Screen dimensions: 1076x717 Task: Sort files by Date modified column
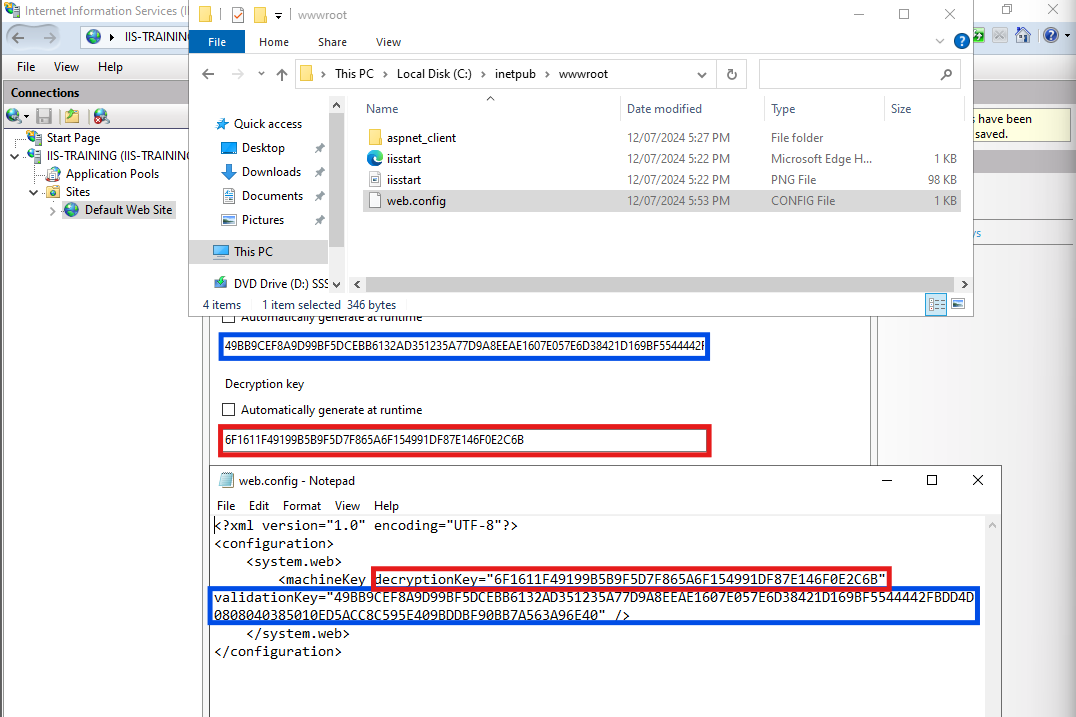pyautogui.click(x=664, y=109)
